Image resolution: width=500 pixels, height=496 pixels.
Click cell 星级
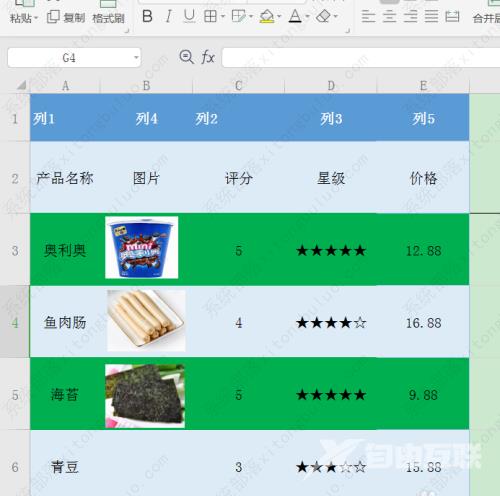pos(331,178)
